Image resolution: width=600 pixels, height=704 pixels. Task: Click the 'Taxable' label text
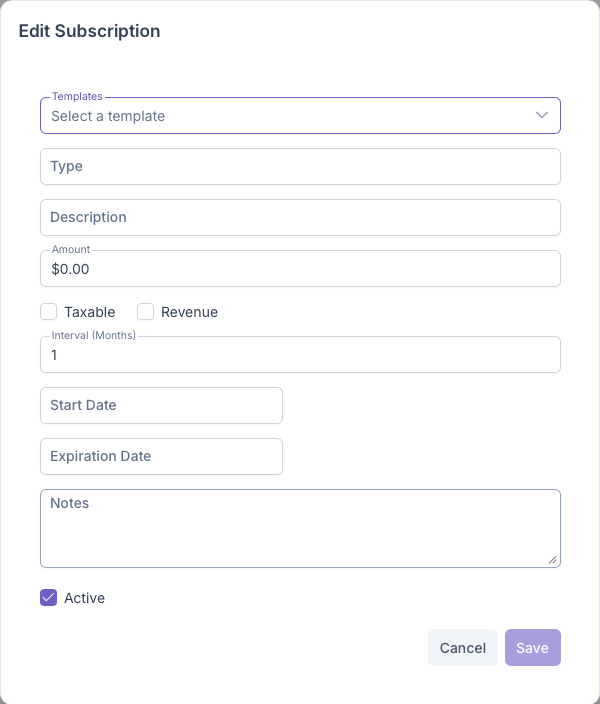pyautogui.click(x=90, y=312)
